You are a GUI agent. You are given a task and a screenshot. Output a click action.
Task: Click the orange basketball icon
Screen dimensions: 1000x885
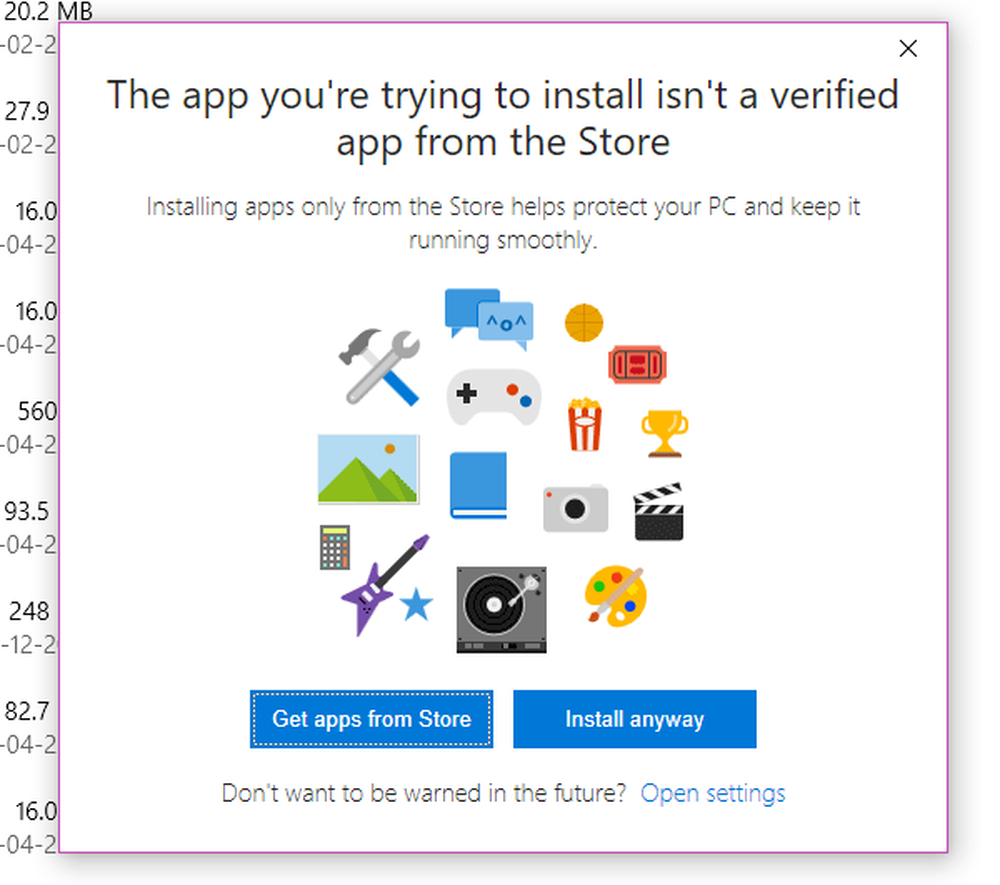coord(584,323)
